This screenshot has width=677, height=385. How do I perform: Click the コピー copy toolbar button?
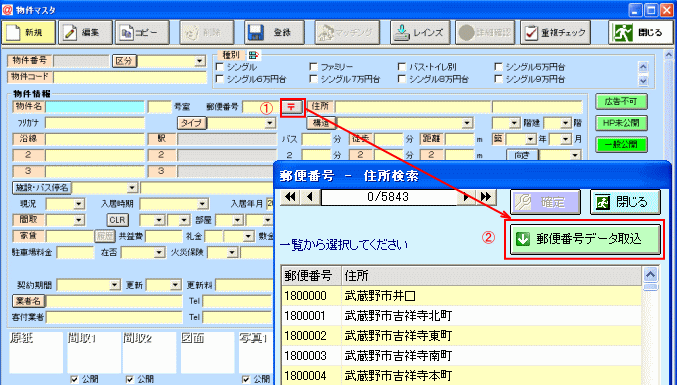142,32
